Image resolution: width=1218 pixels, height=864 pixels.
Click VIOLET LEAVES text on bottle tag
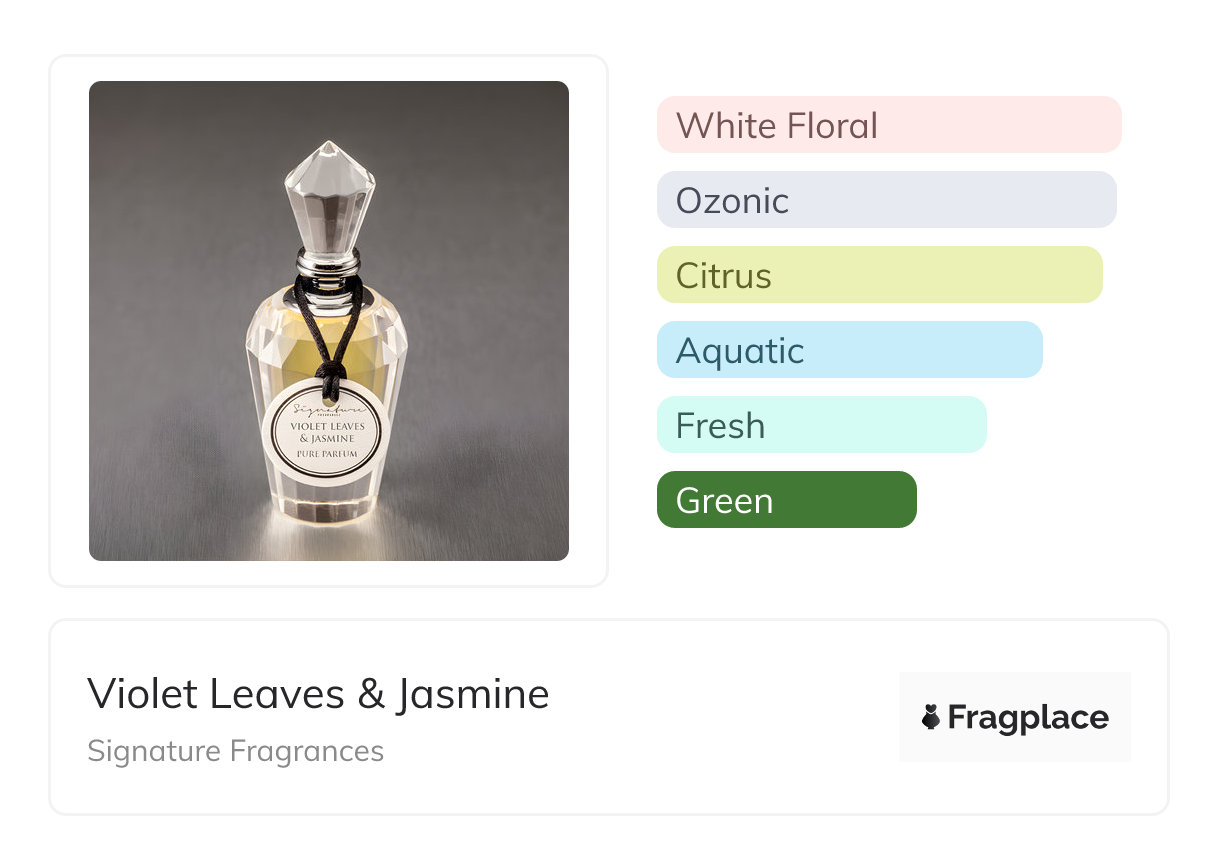[327, 426]
